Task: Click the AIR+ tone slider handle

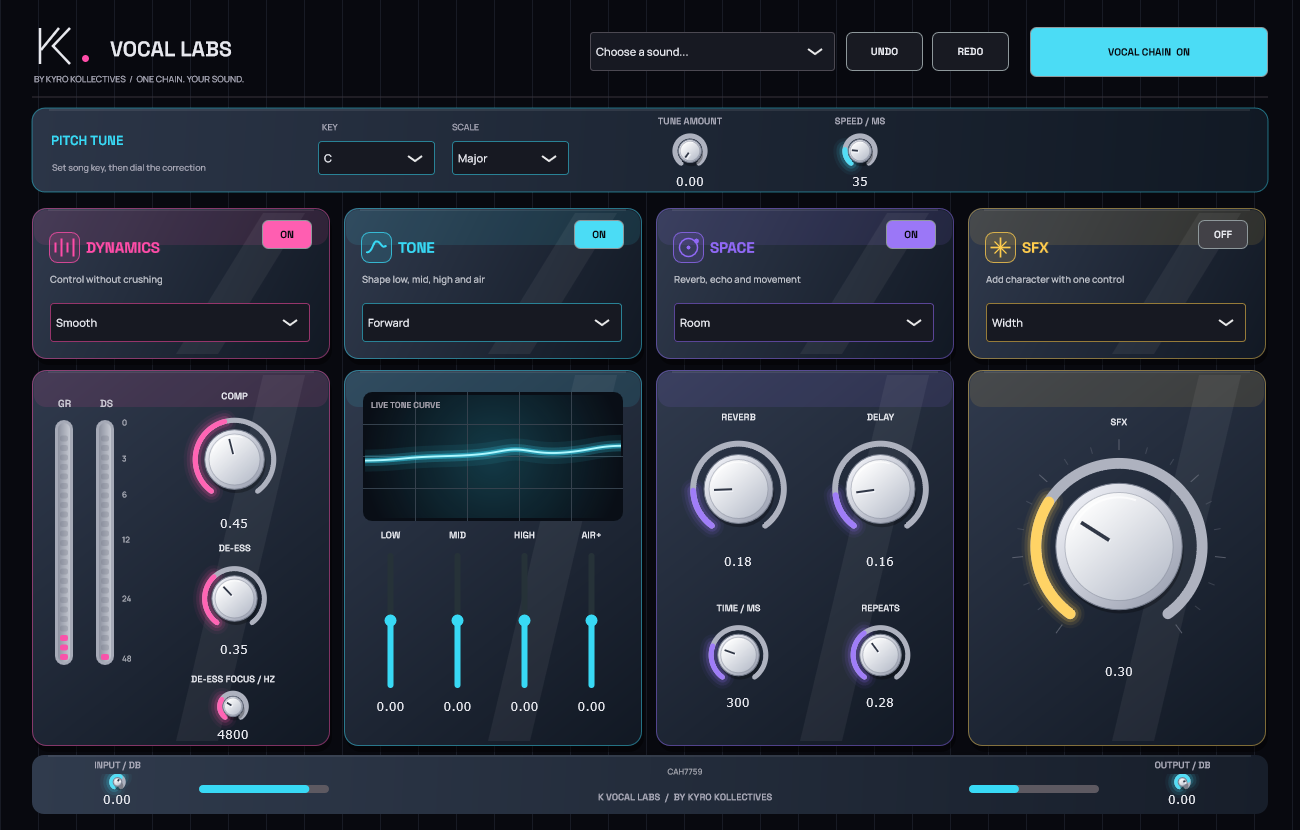Action: coord(591,621)
